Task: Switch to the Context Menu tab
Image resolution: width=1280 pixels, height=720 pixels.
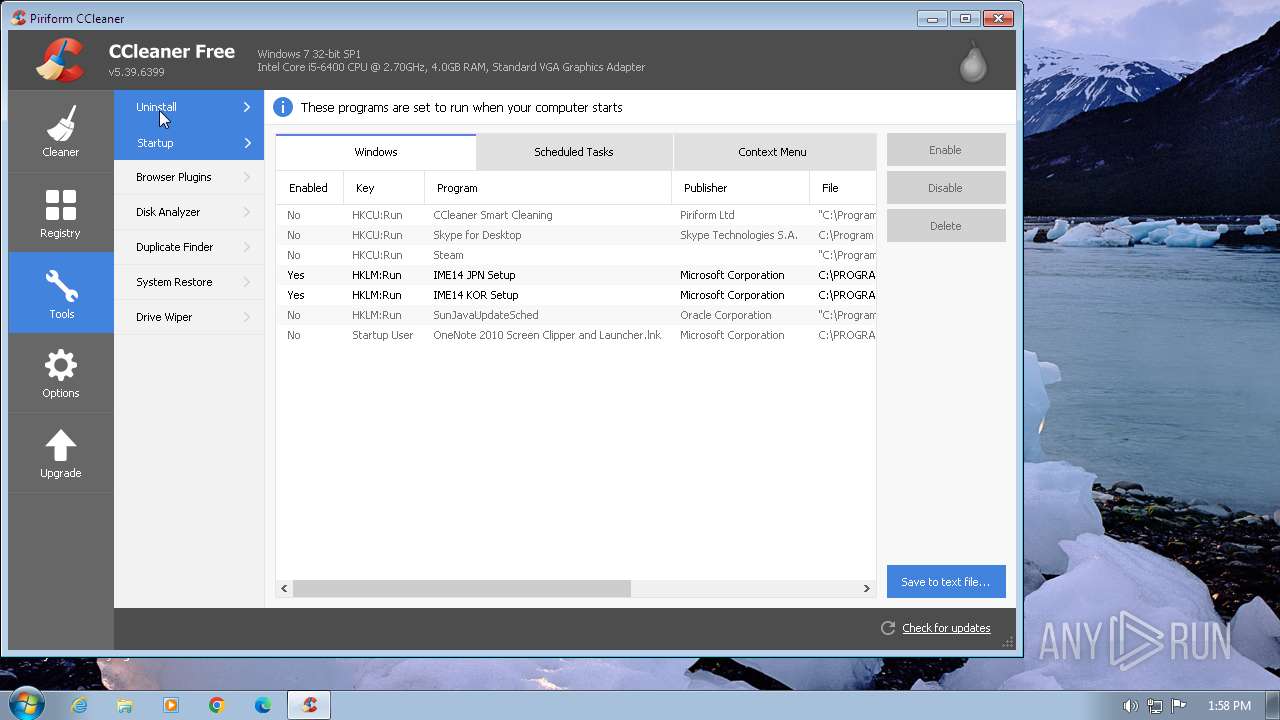Action: (x=772, y=152)
